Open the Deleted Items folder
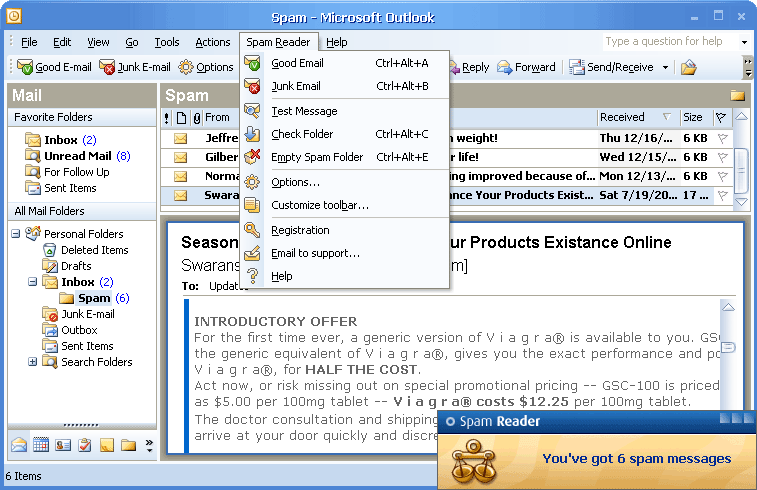 86,250
